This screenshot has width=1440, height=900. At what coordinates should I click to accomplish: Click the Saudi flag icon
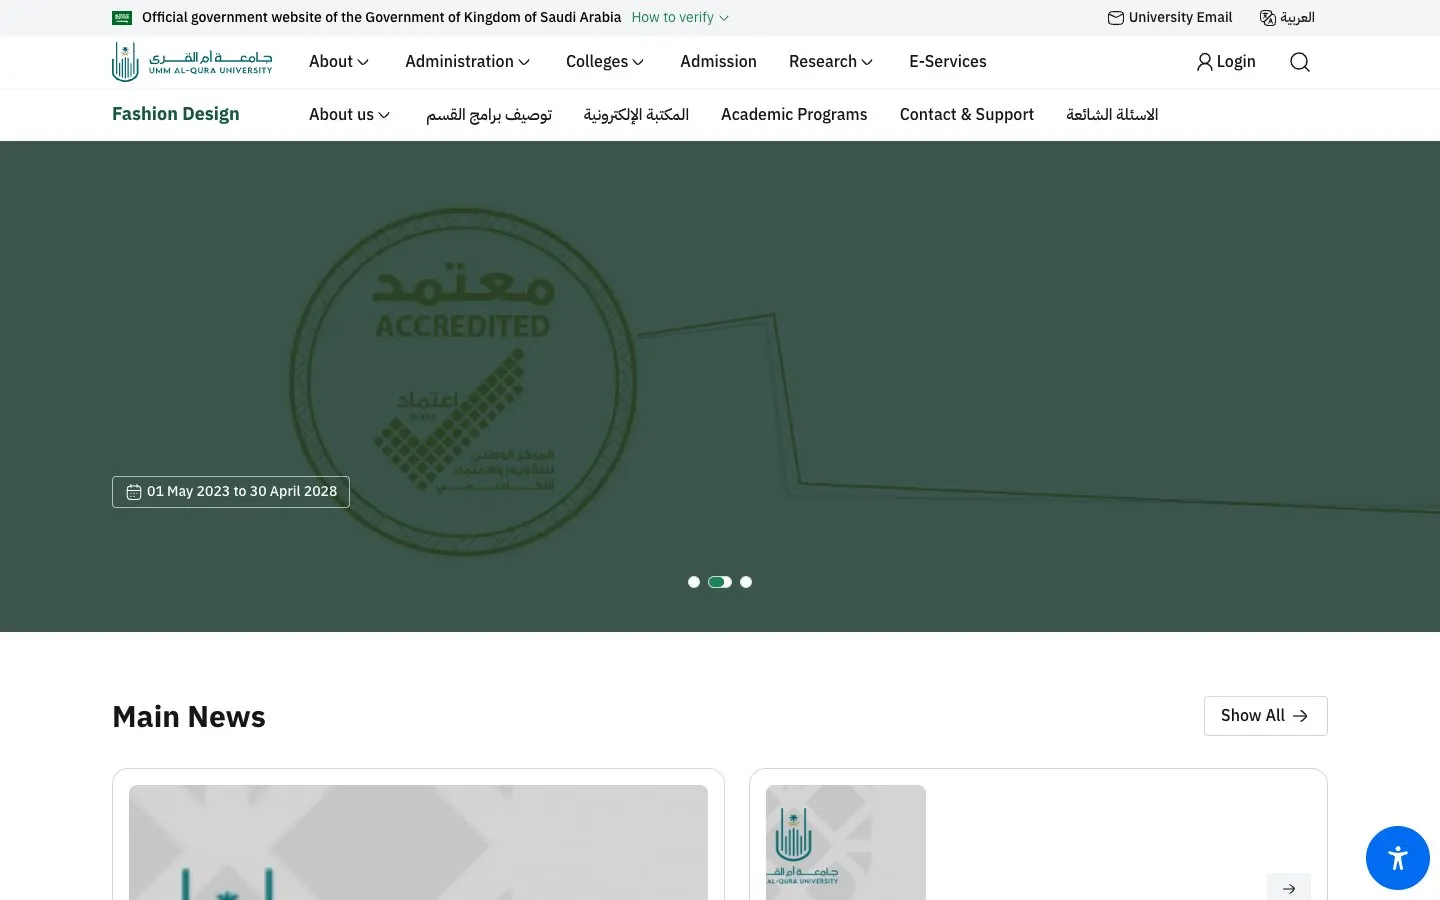tap(122, 18)
